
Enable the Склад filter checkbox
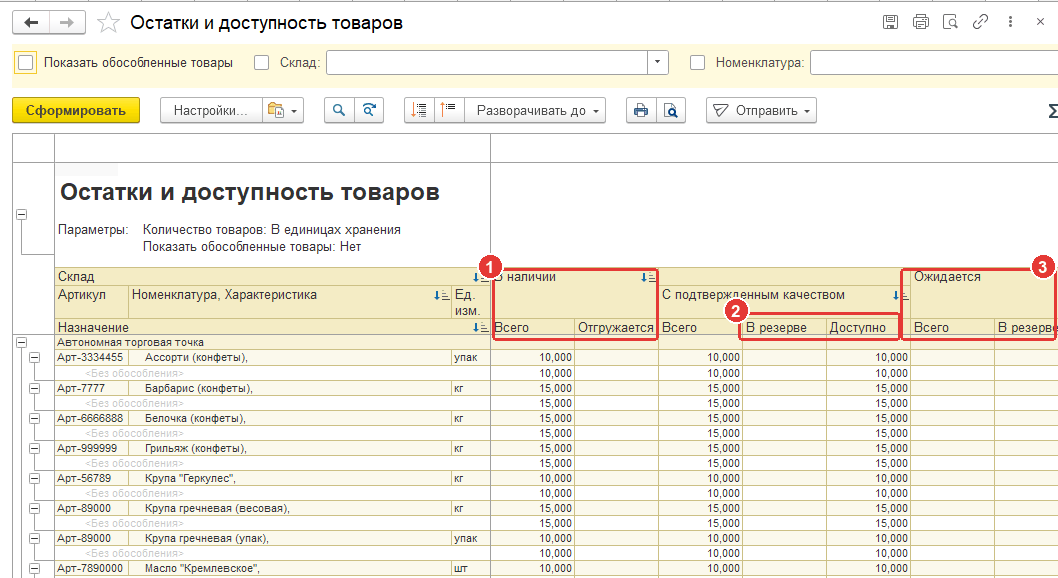click(x=262, y=63)
